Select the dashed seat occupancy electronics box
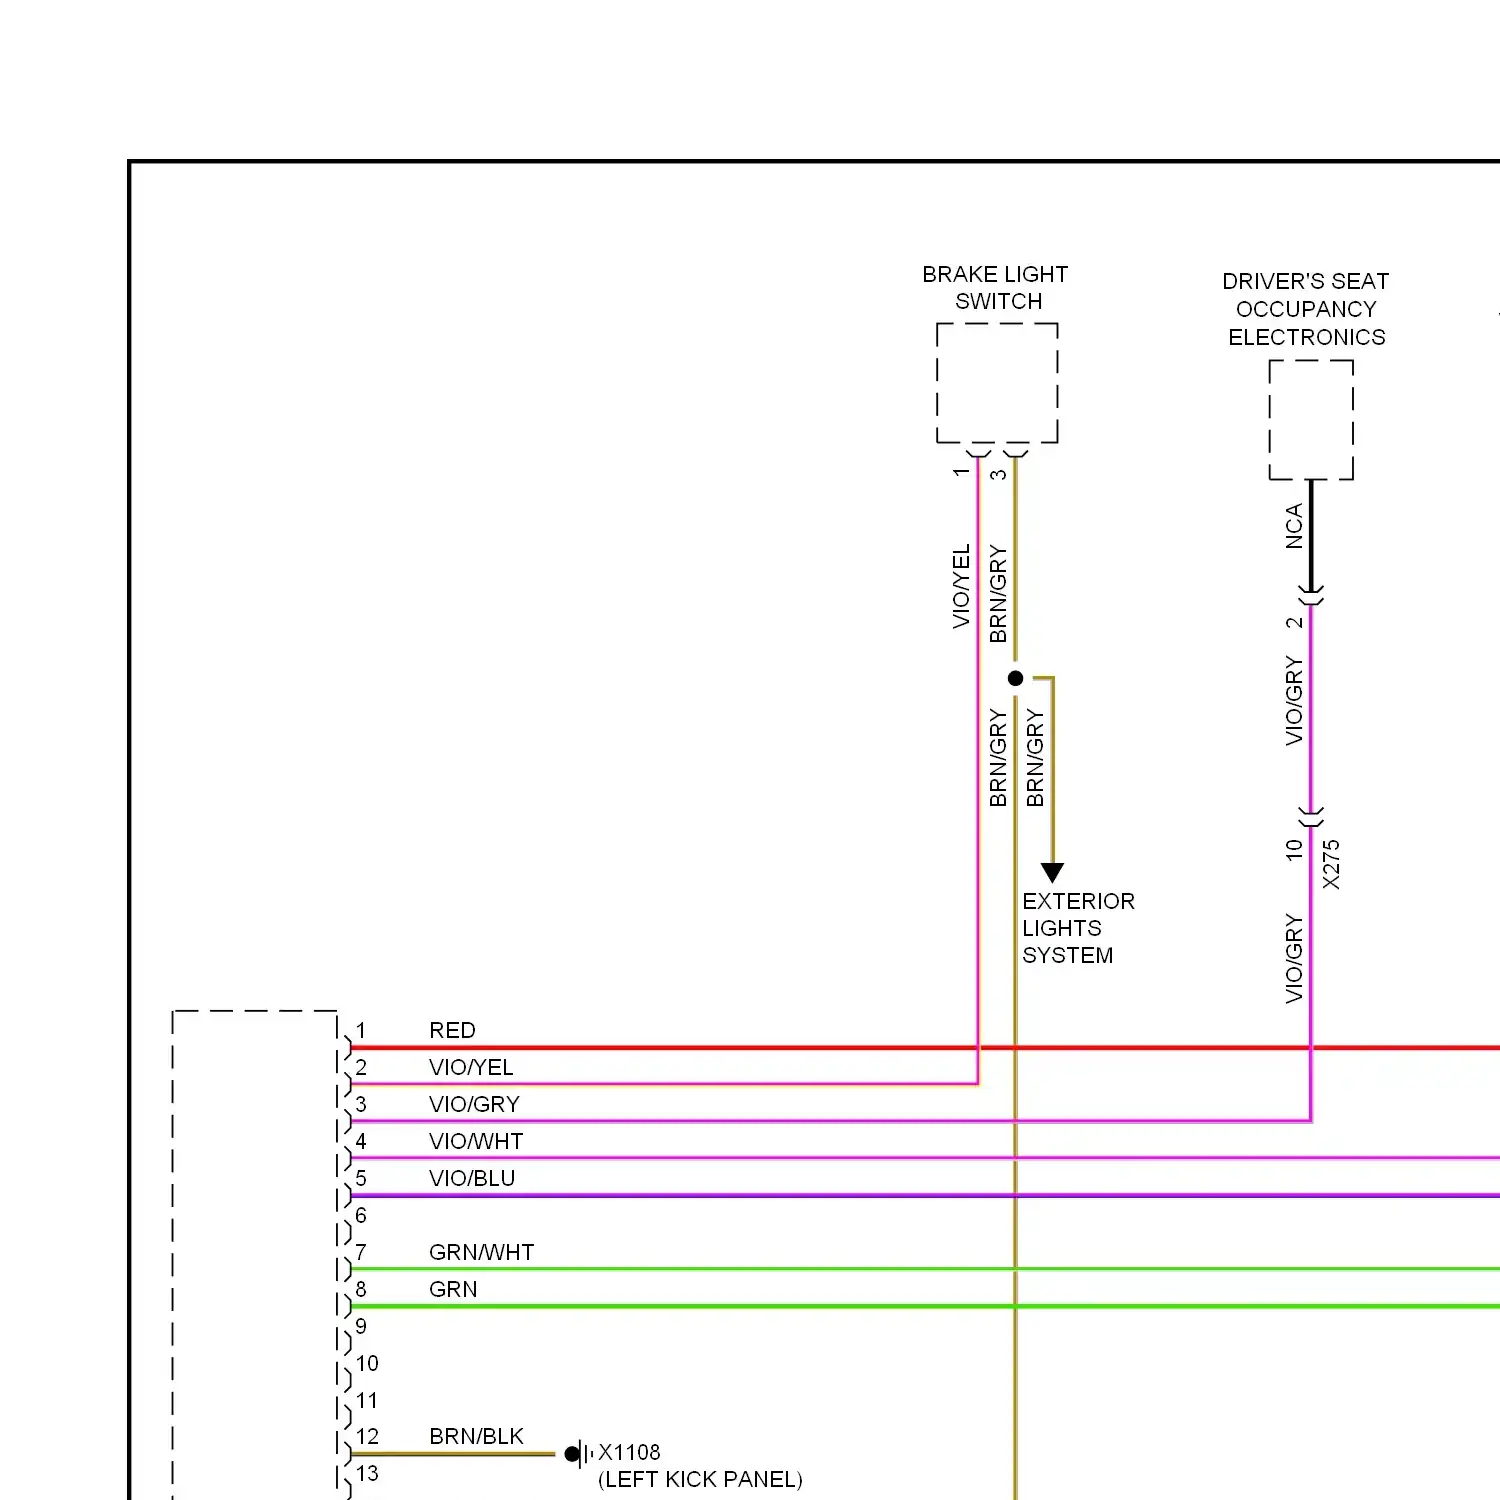 tap(1311, 420)
